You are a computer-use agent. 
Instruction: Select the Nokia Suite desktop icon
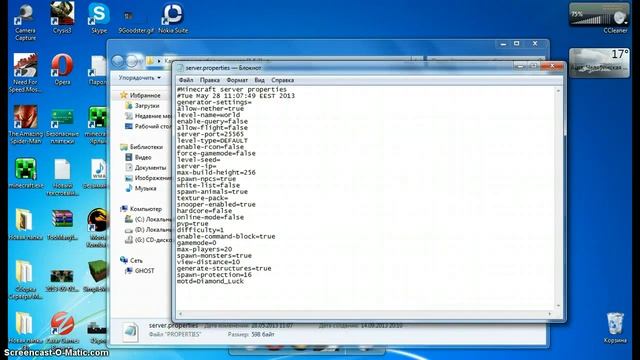(x=173, y=18)
